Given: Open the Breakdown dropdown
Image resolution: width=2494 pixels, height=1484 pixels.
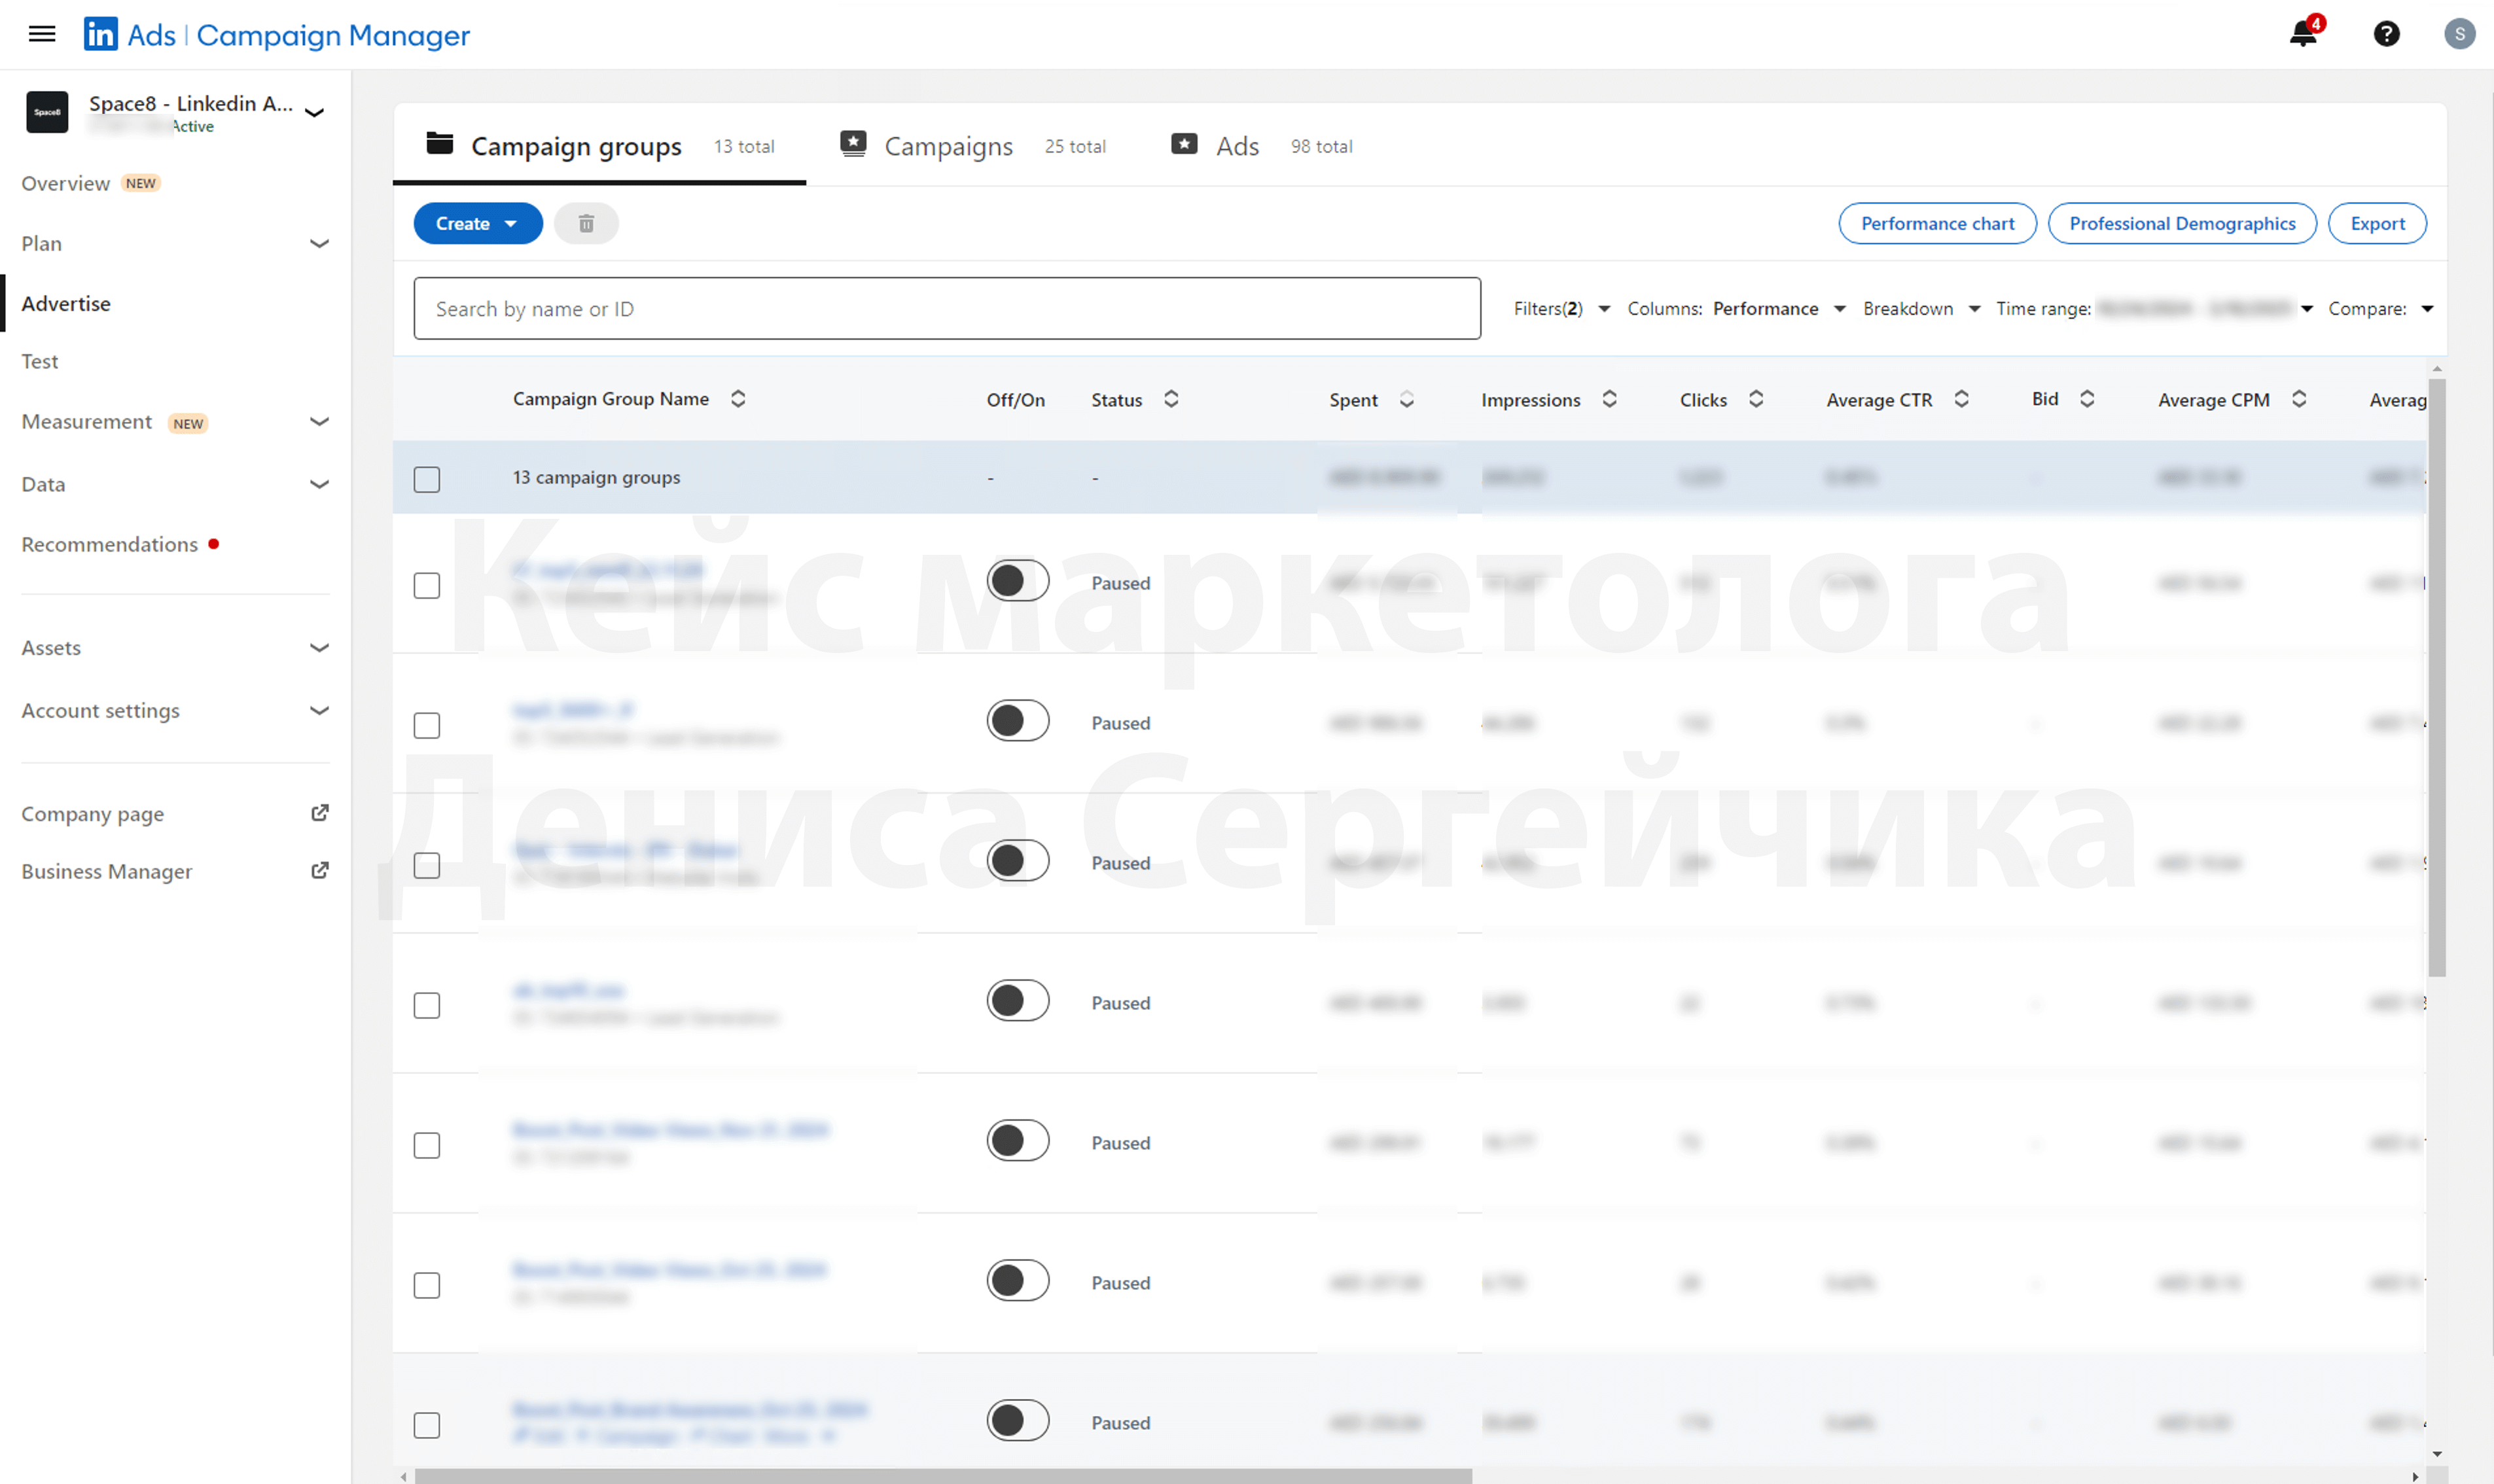Looking at the screenshot, I should click(x=1921, y=308).
